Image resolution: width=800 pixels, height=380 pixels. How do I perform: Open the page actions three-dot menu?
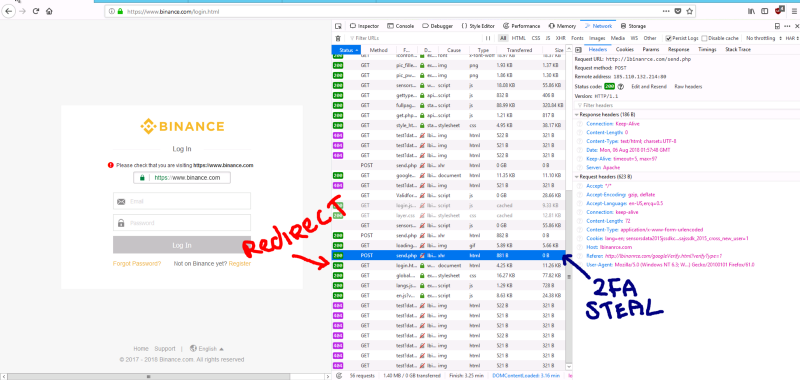coord(666,11)
